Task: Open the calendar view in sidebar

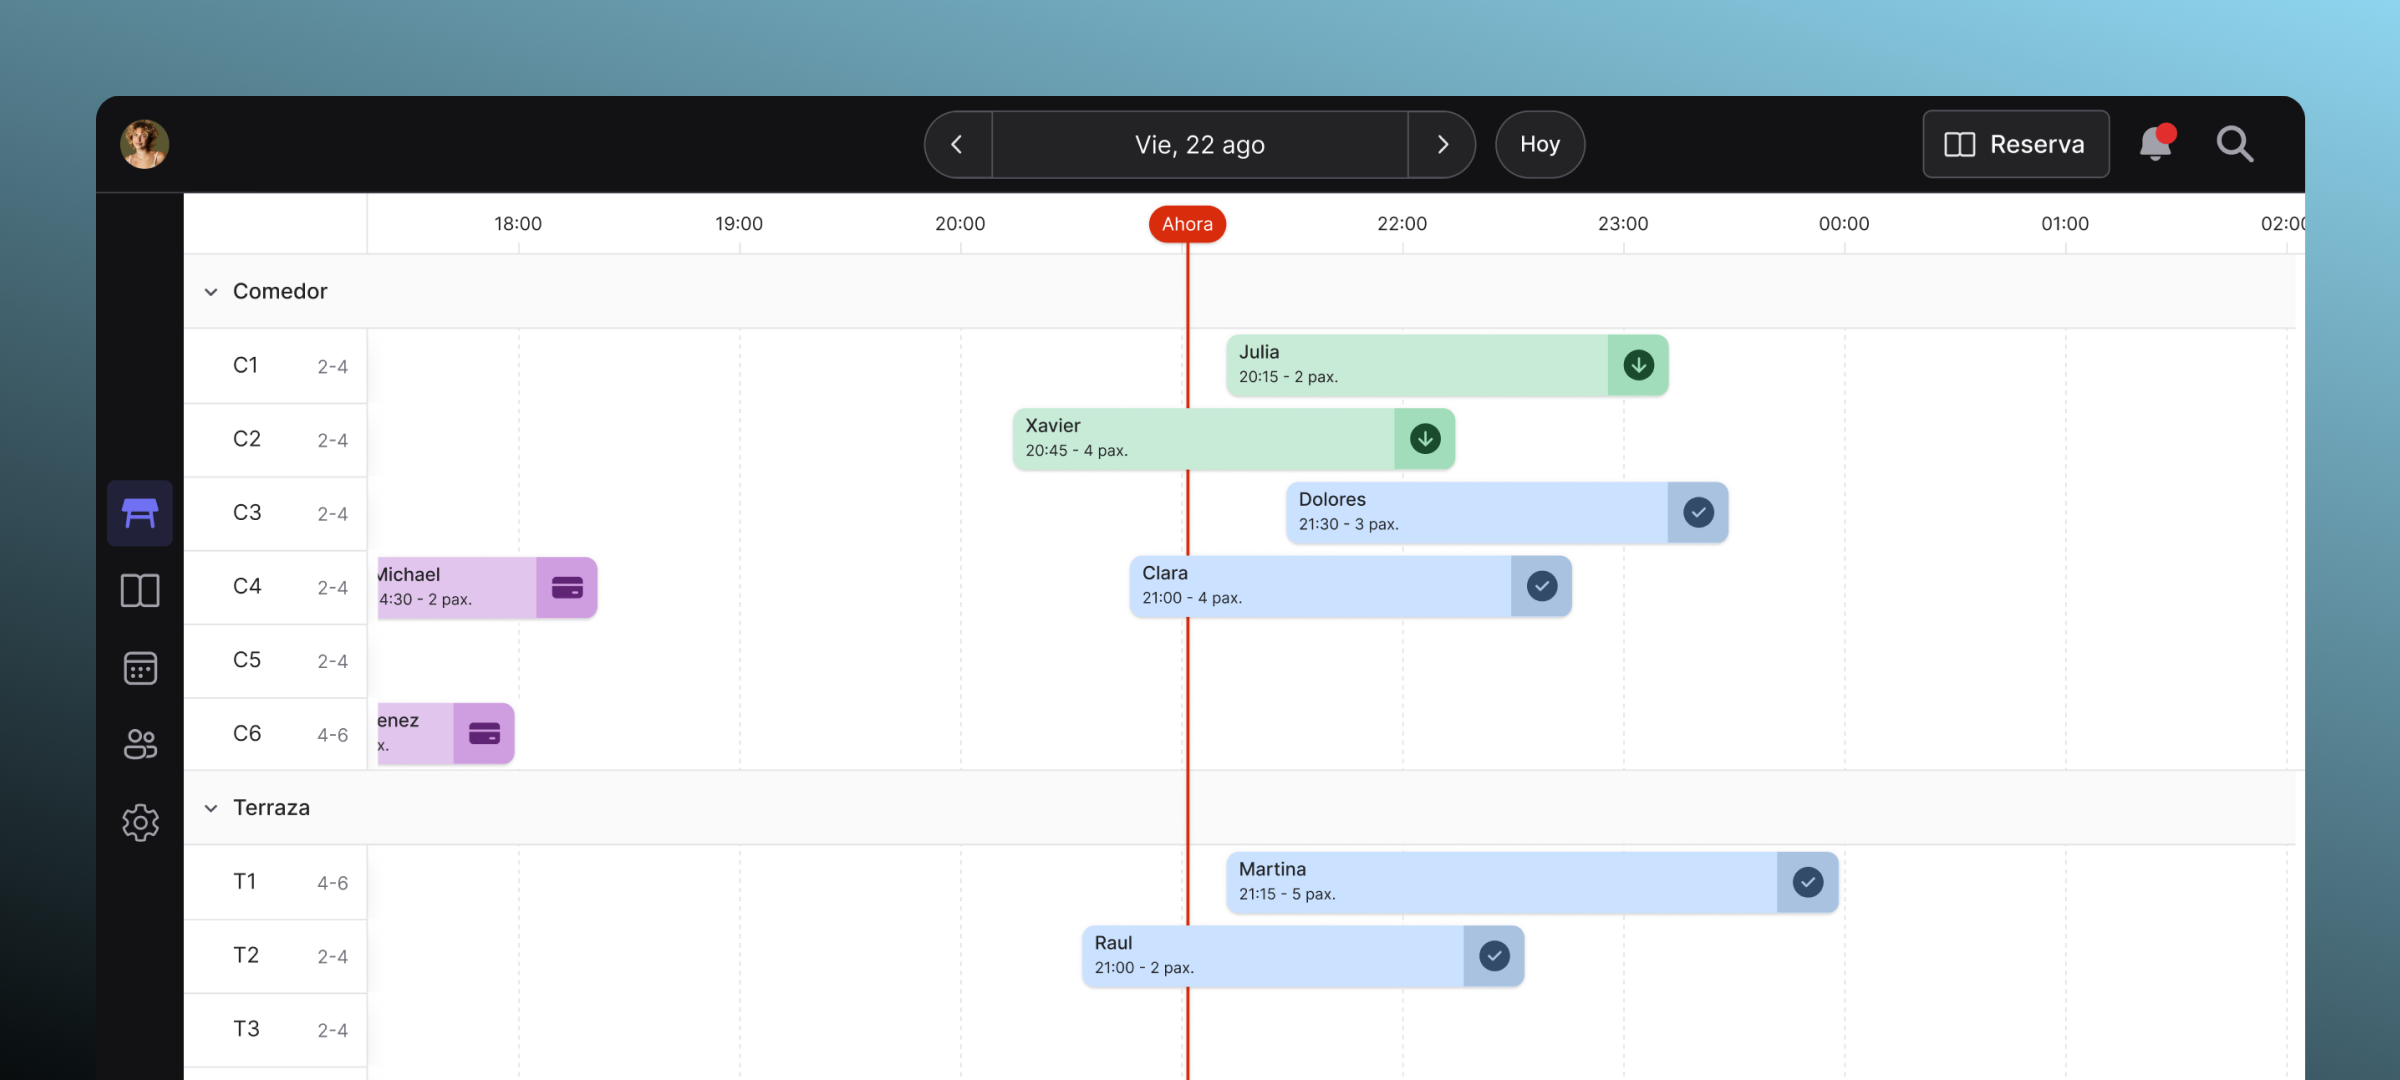Action: click(x=140, y=667)
